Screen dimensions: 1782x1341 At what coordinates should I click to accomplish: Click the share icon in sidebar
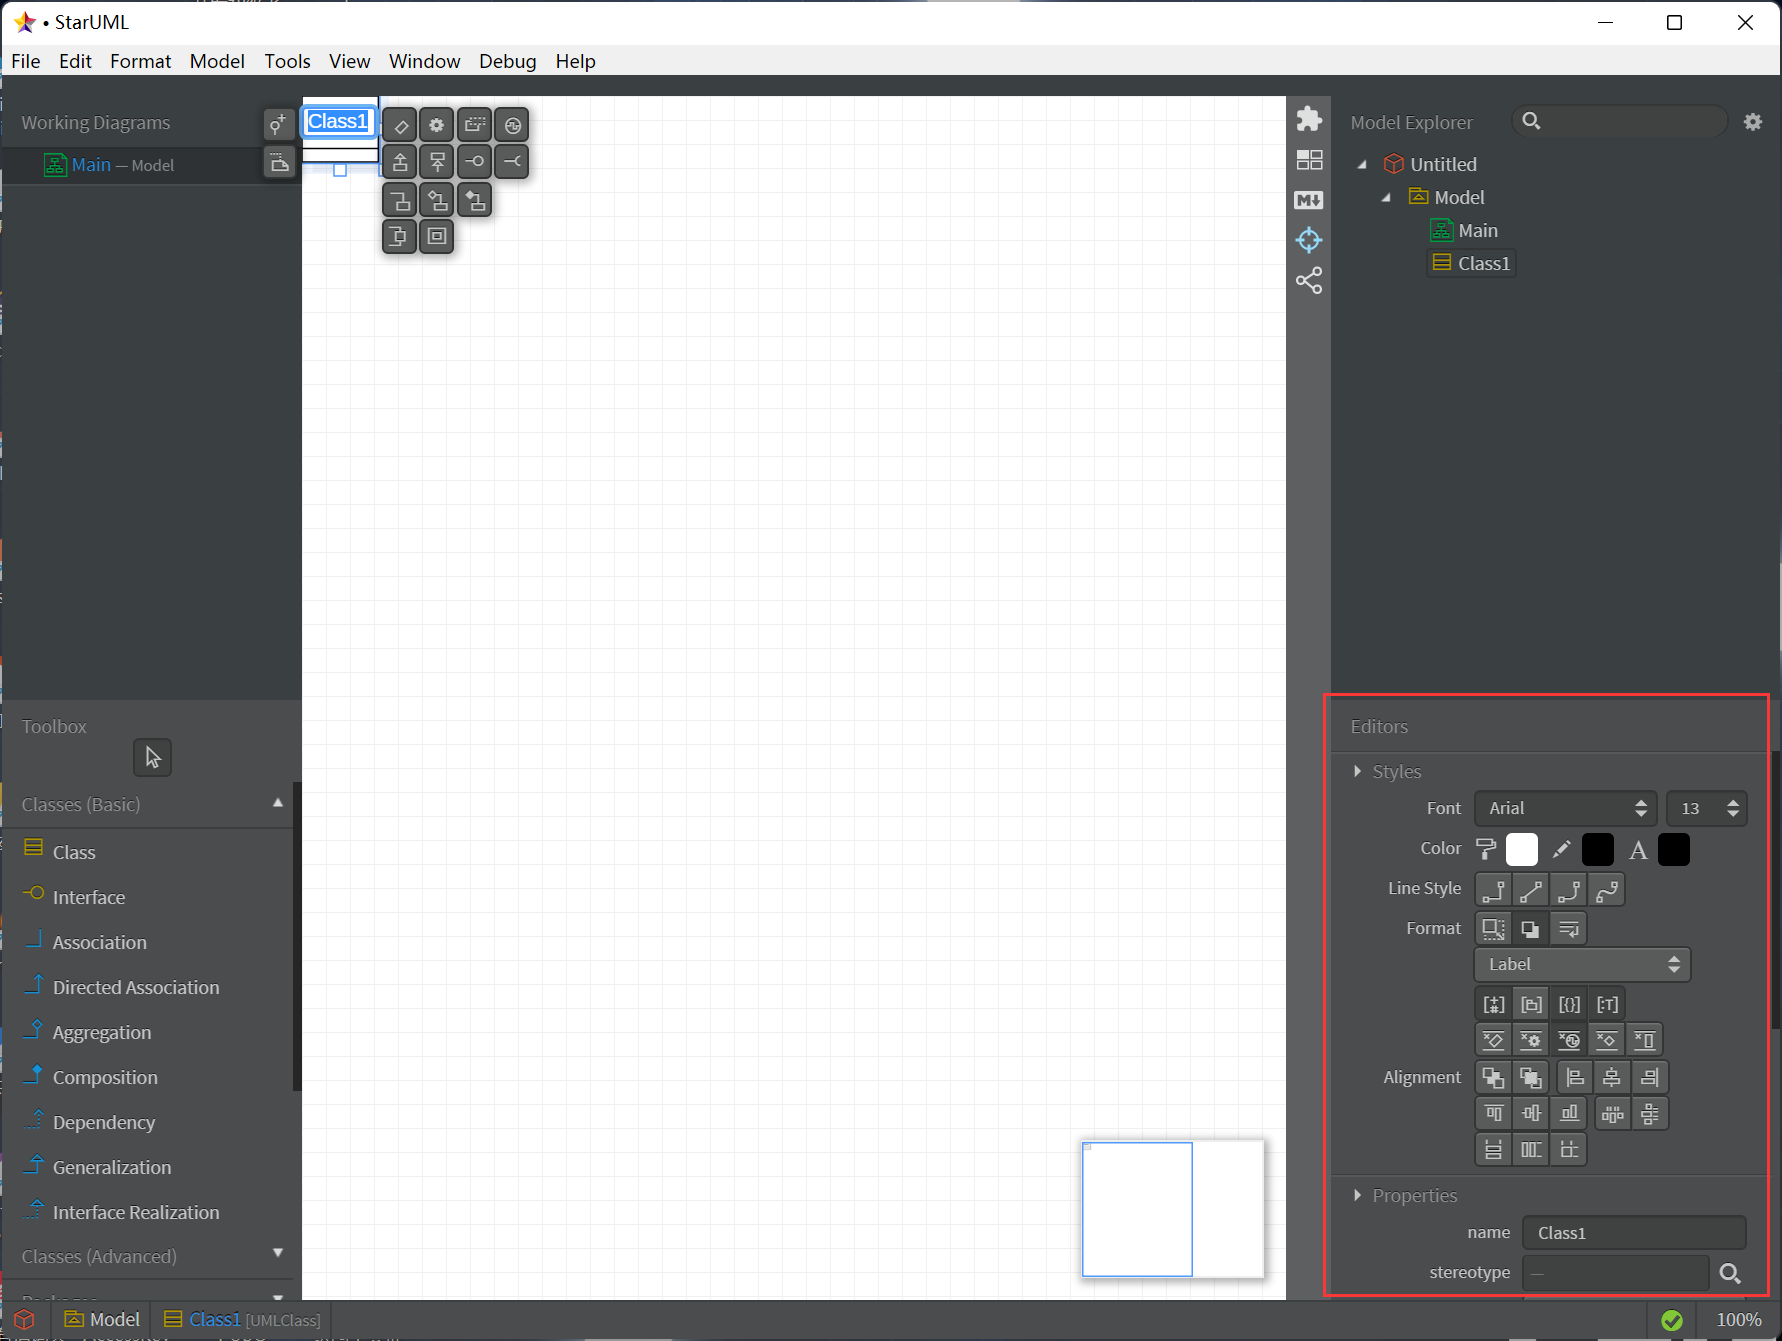(1309, 280)
